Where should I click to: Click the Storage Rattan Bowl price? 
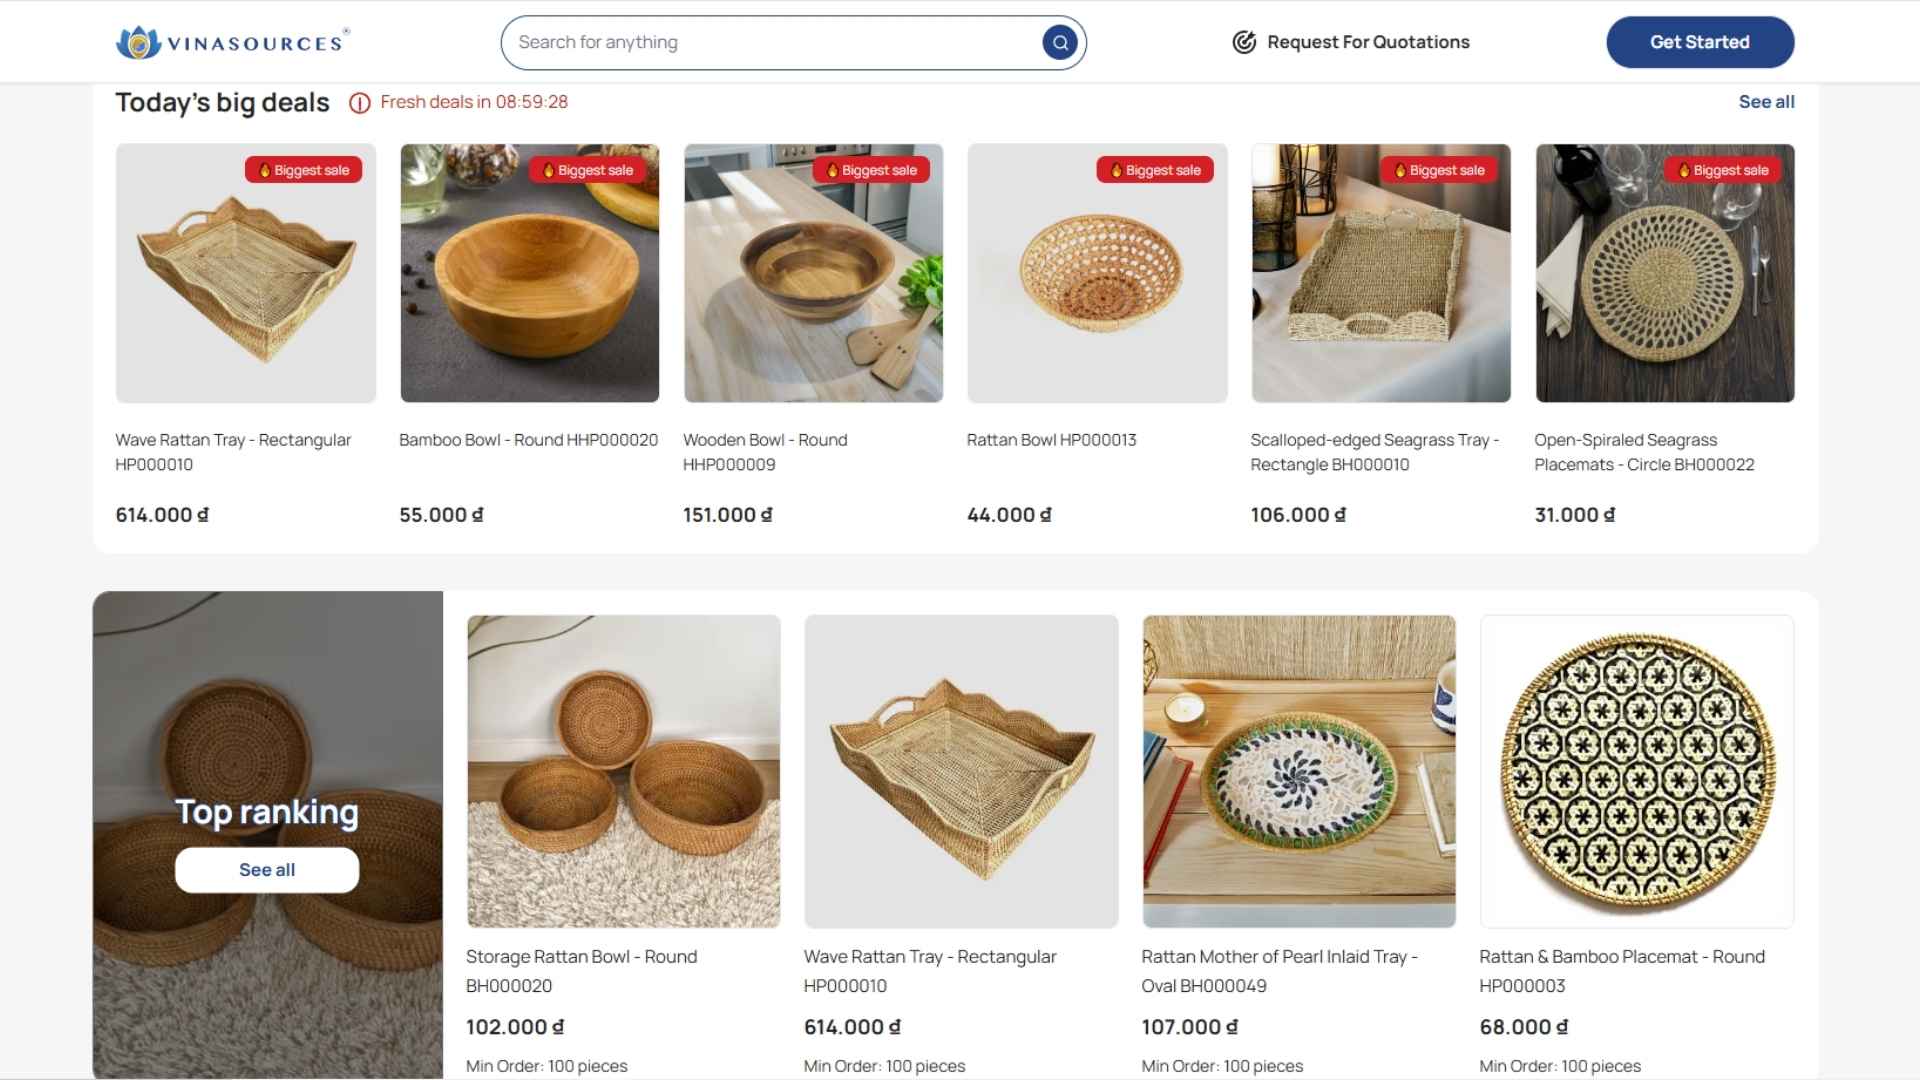[x=515, y=1027]
